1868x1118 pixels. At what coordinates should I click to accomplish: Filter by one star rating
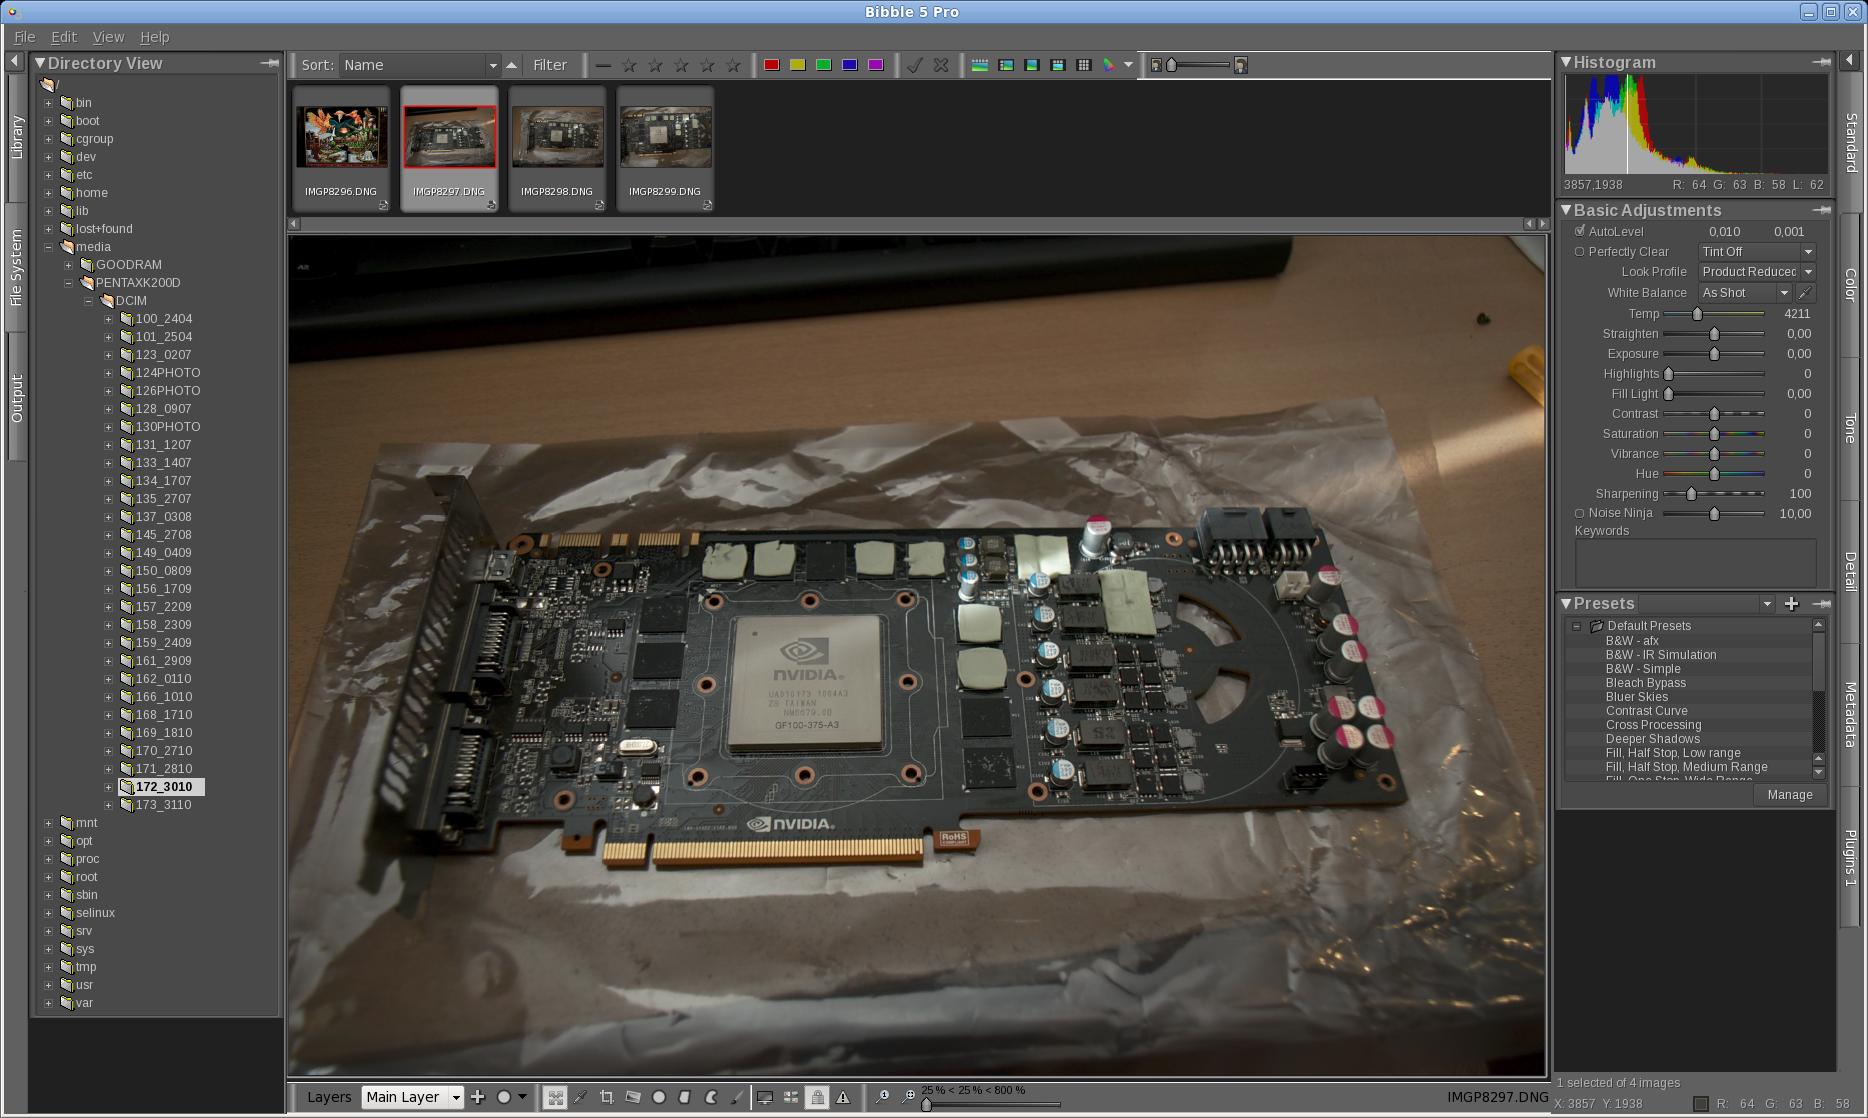629,65
